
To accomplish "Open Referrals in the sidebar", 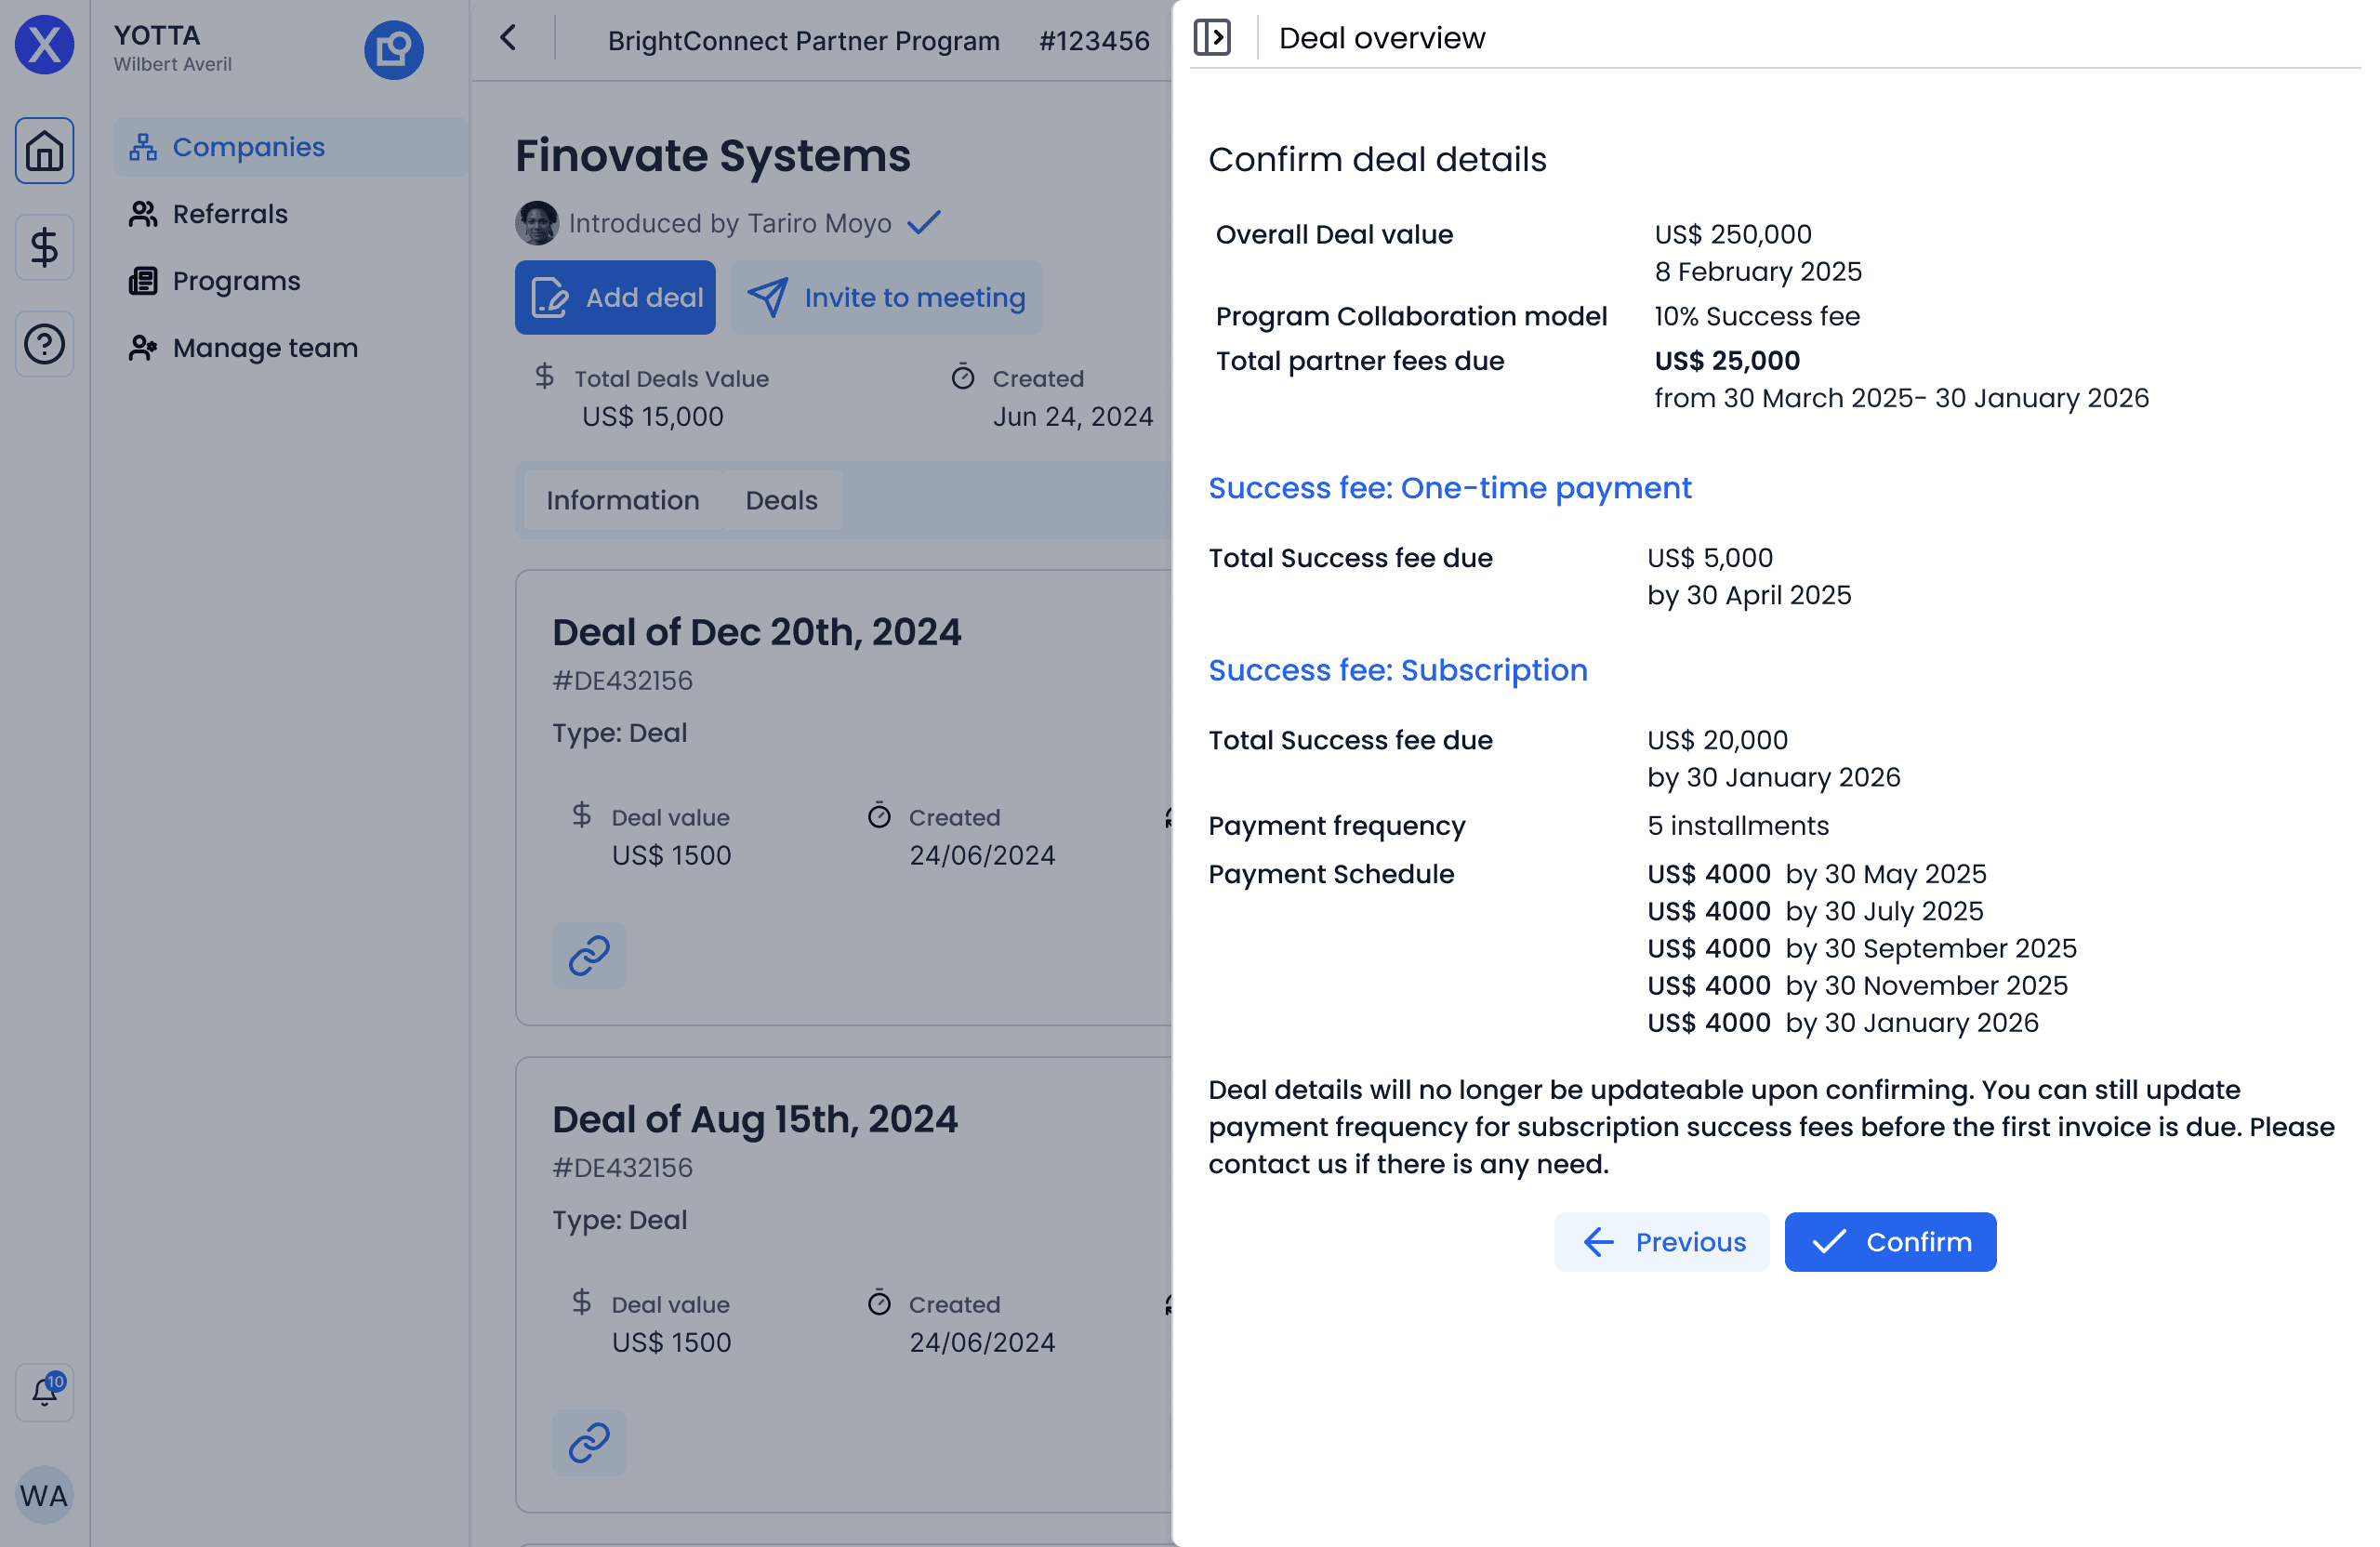I will (230, 214).
